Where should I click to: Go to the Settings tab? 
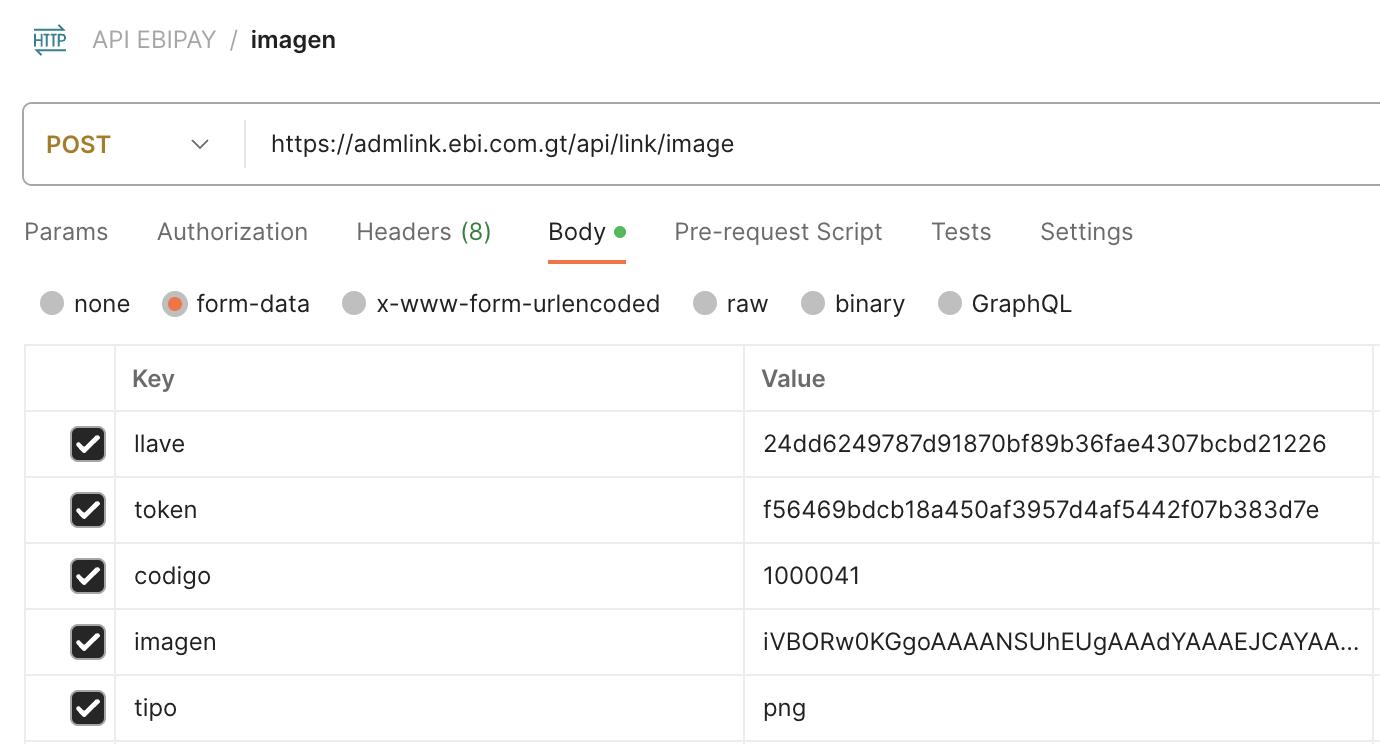1086,232
